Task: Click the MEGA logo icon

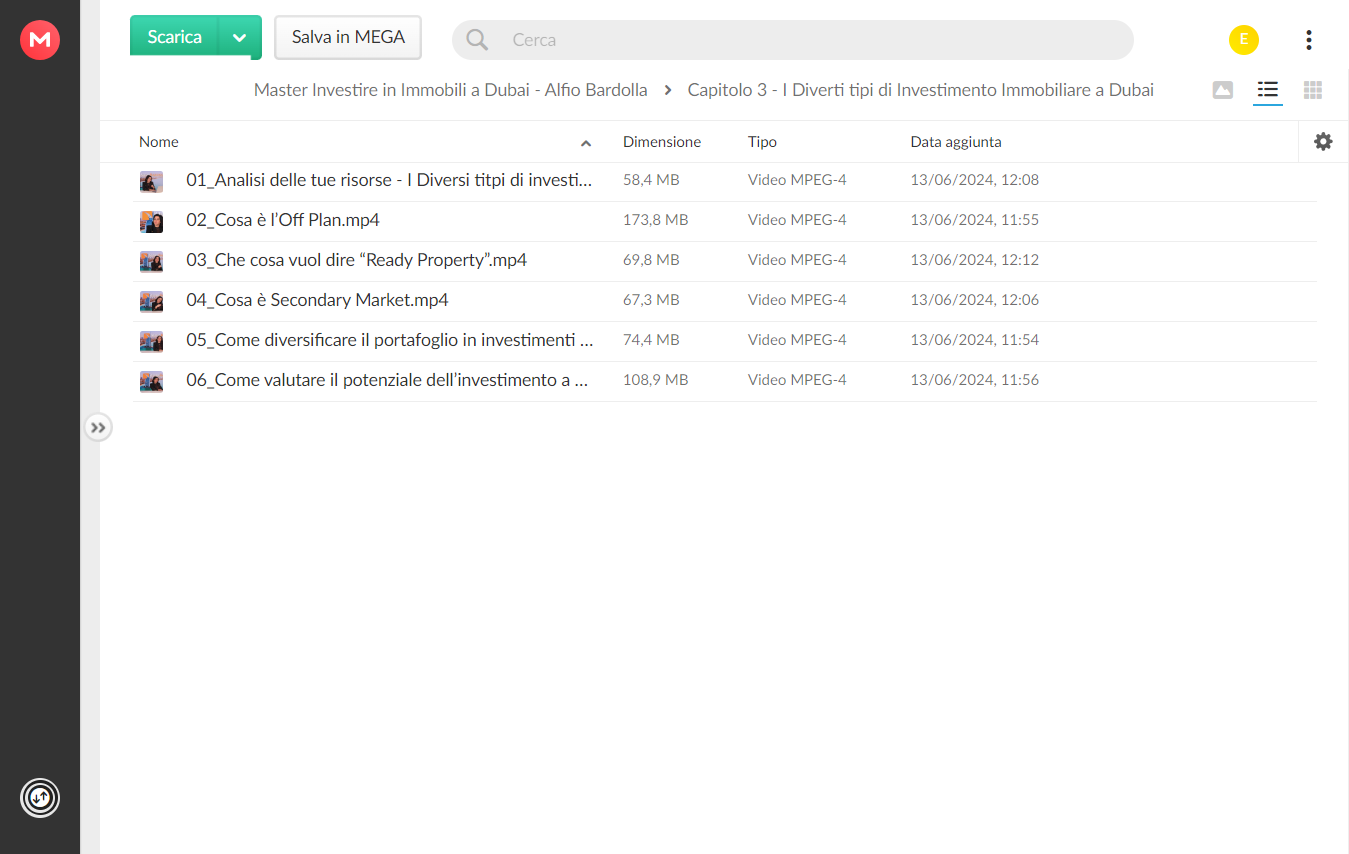Action: tap(40, 40)
